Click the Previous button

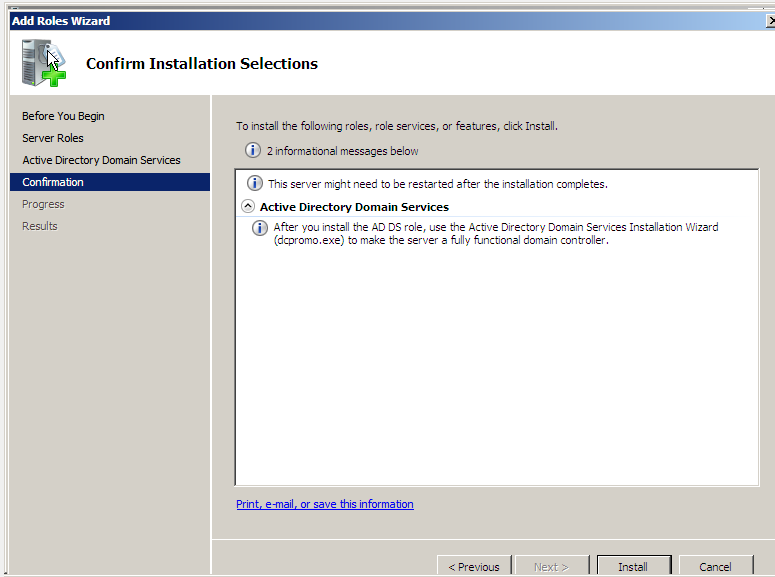(474, 566)
